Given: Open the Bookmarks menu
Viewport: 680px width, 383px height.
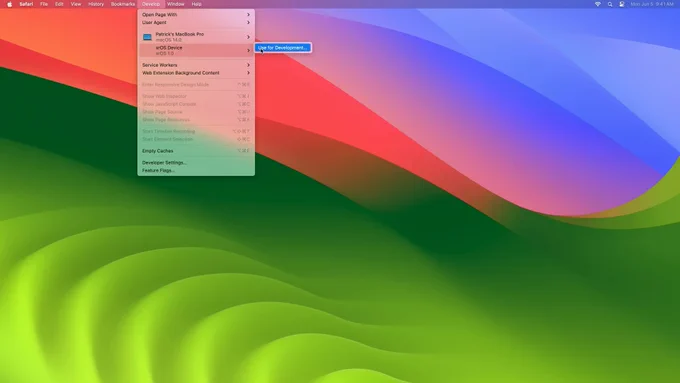Looking at the screenshot, I should click(x=123, y=4).
